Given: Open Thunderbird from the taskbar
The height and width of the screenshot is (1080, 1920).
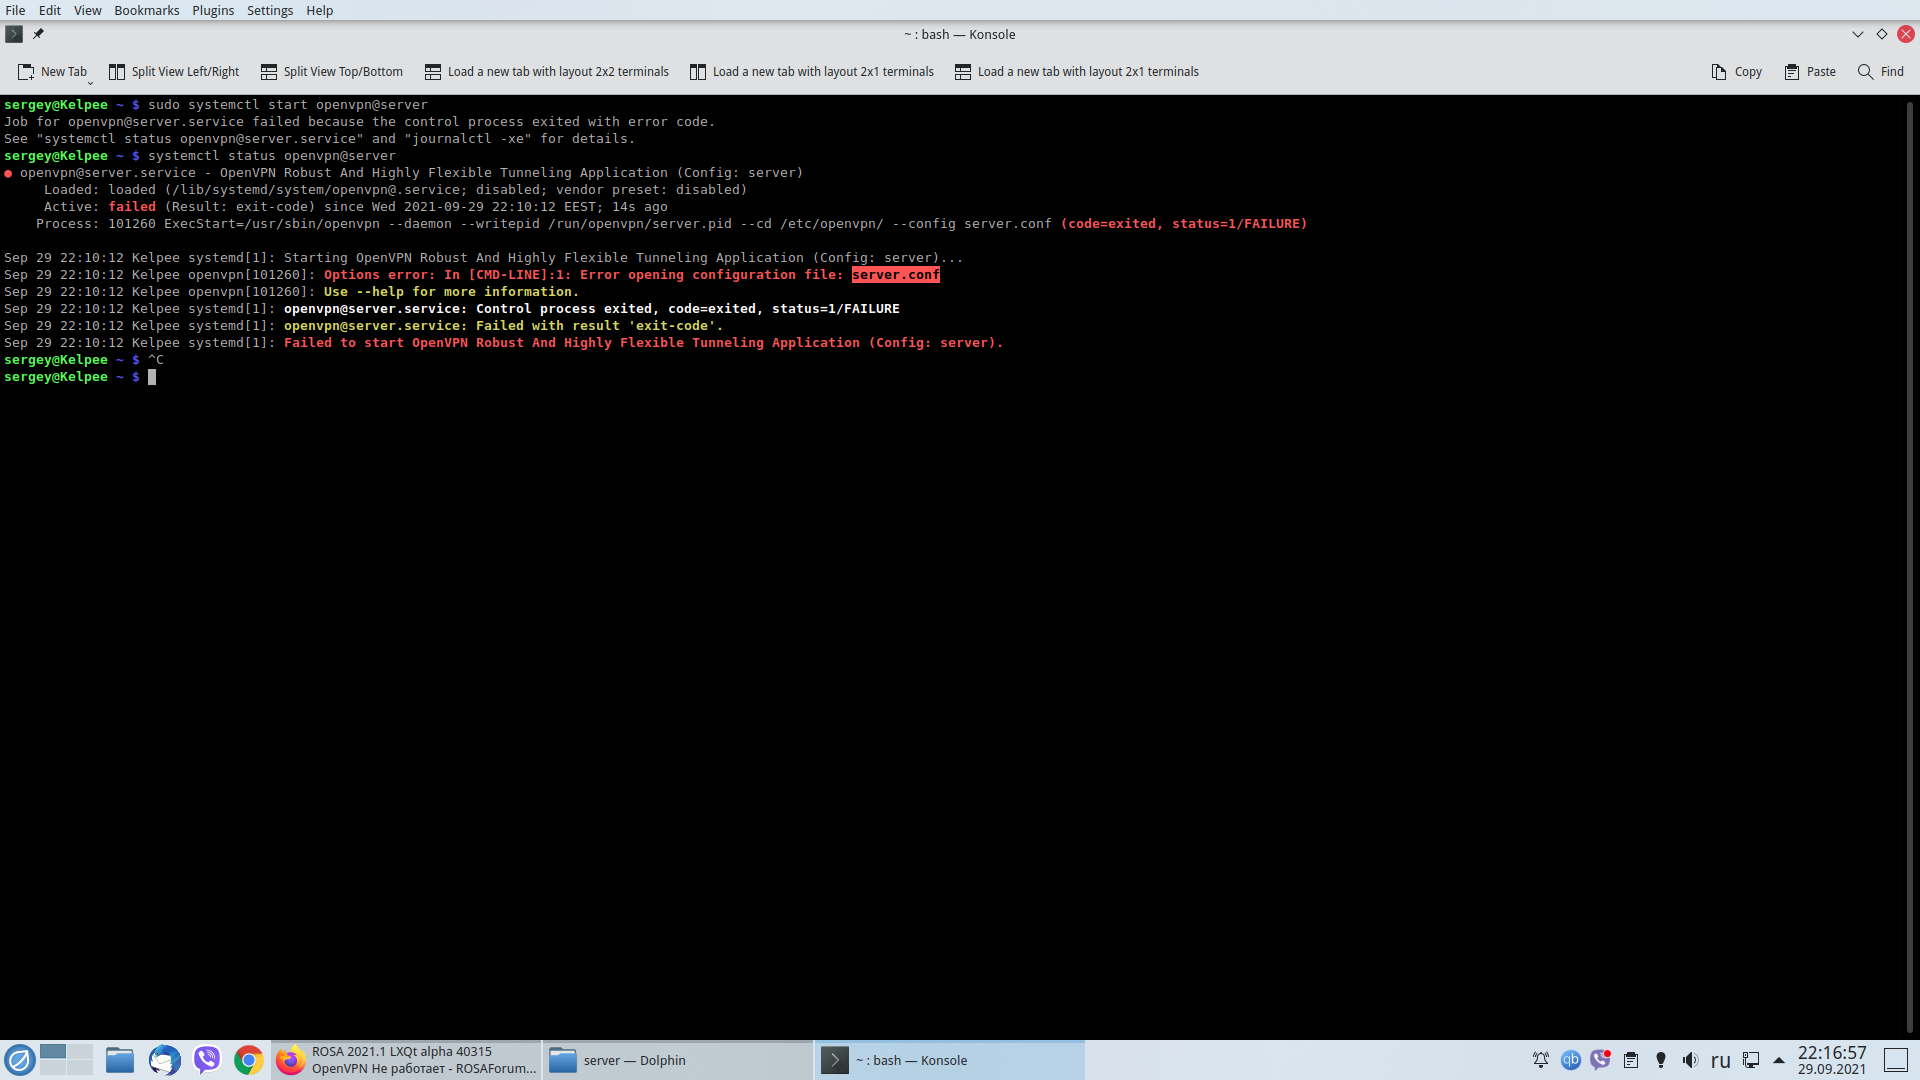Looking at the screenshot, I should (164, 1060).
